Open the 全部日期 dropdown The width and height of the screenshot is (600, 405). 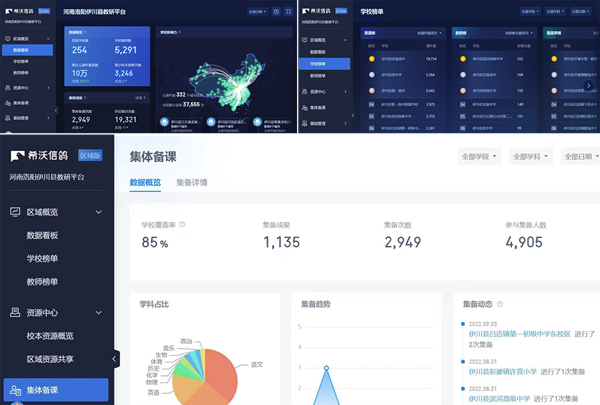pyautogui.click(x=580, y=157)
